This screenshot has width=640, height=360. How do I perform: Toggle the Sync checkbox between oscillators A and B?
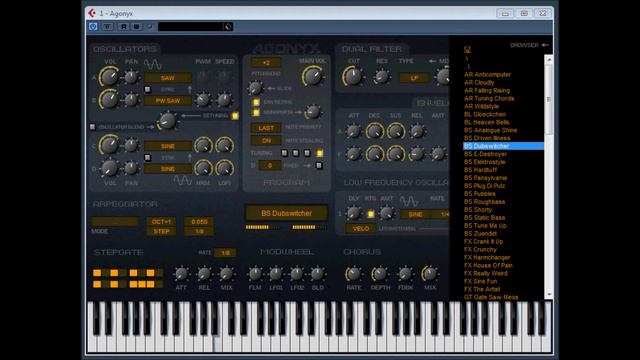point(148,89)
